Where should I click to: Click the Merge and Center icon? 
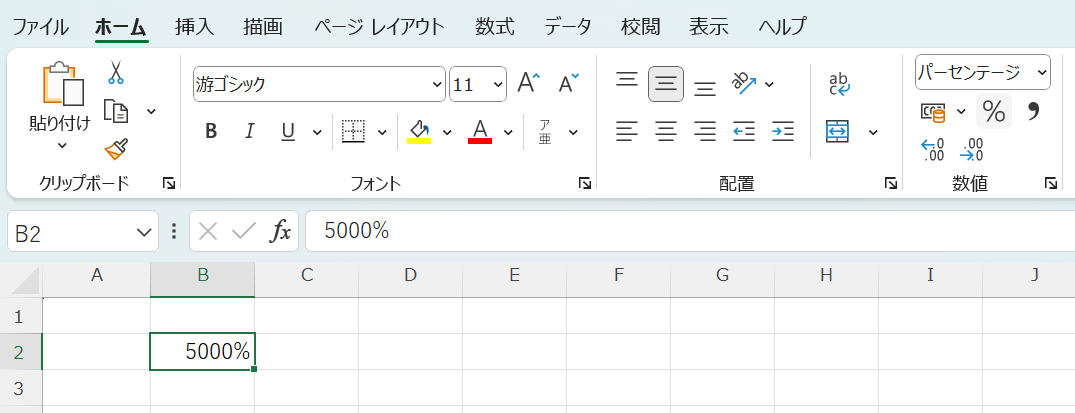click(x=837, y=131)
